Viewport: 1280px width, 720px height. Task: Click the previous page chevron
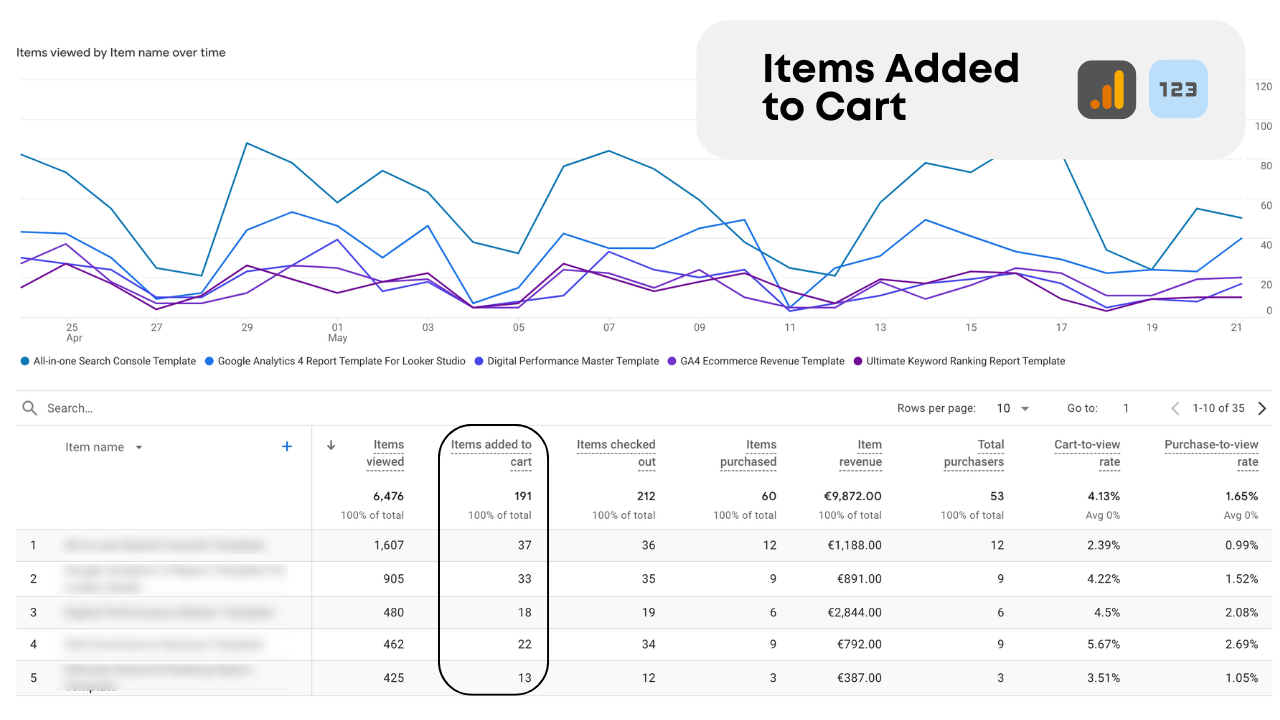(x=1175, y=408)
